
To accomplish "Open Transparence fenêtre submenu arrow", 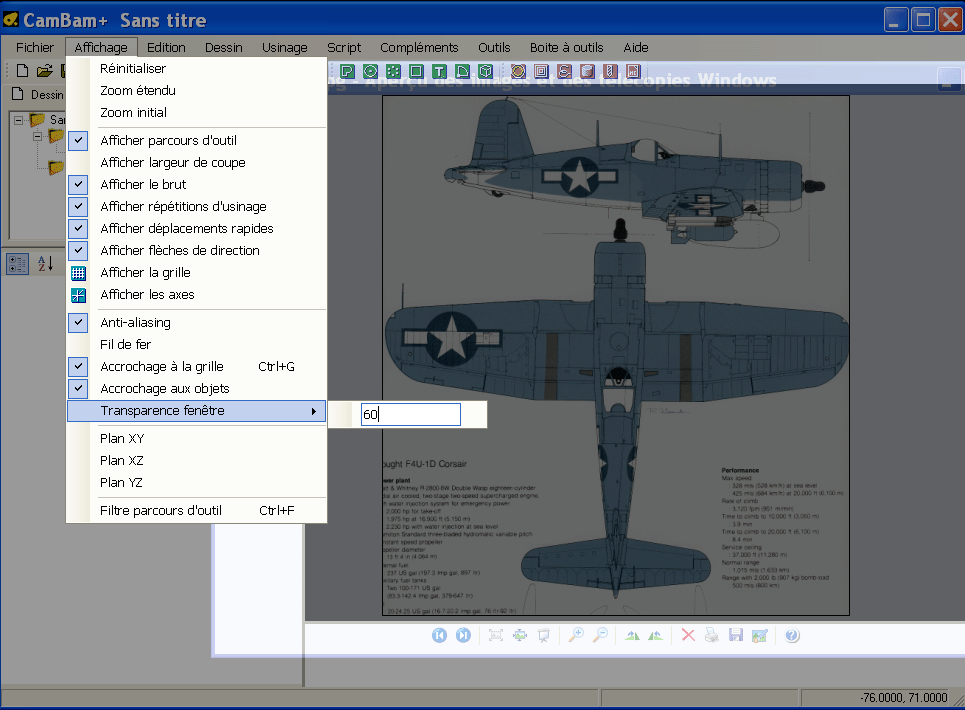I will [314, 411].
